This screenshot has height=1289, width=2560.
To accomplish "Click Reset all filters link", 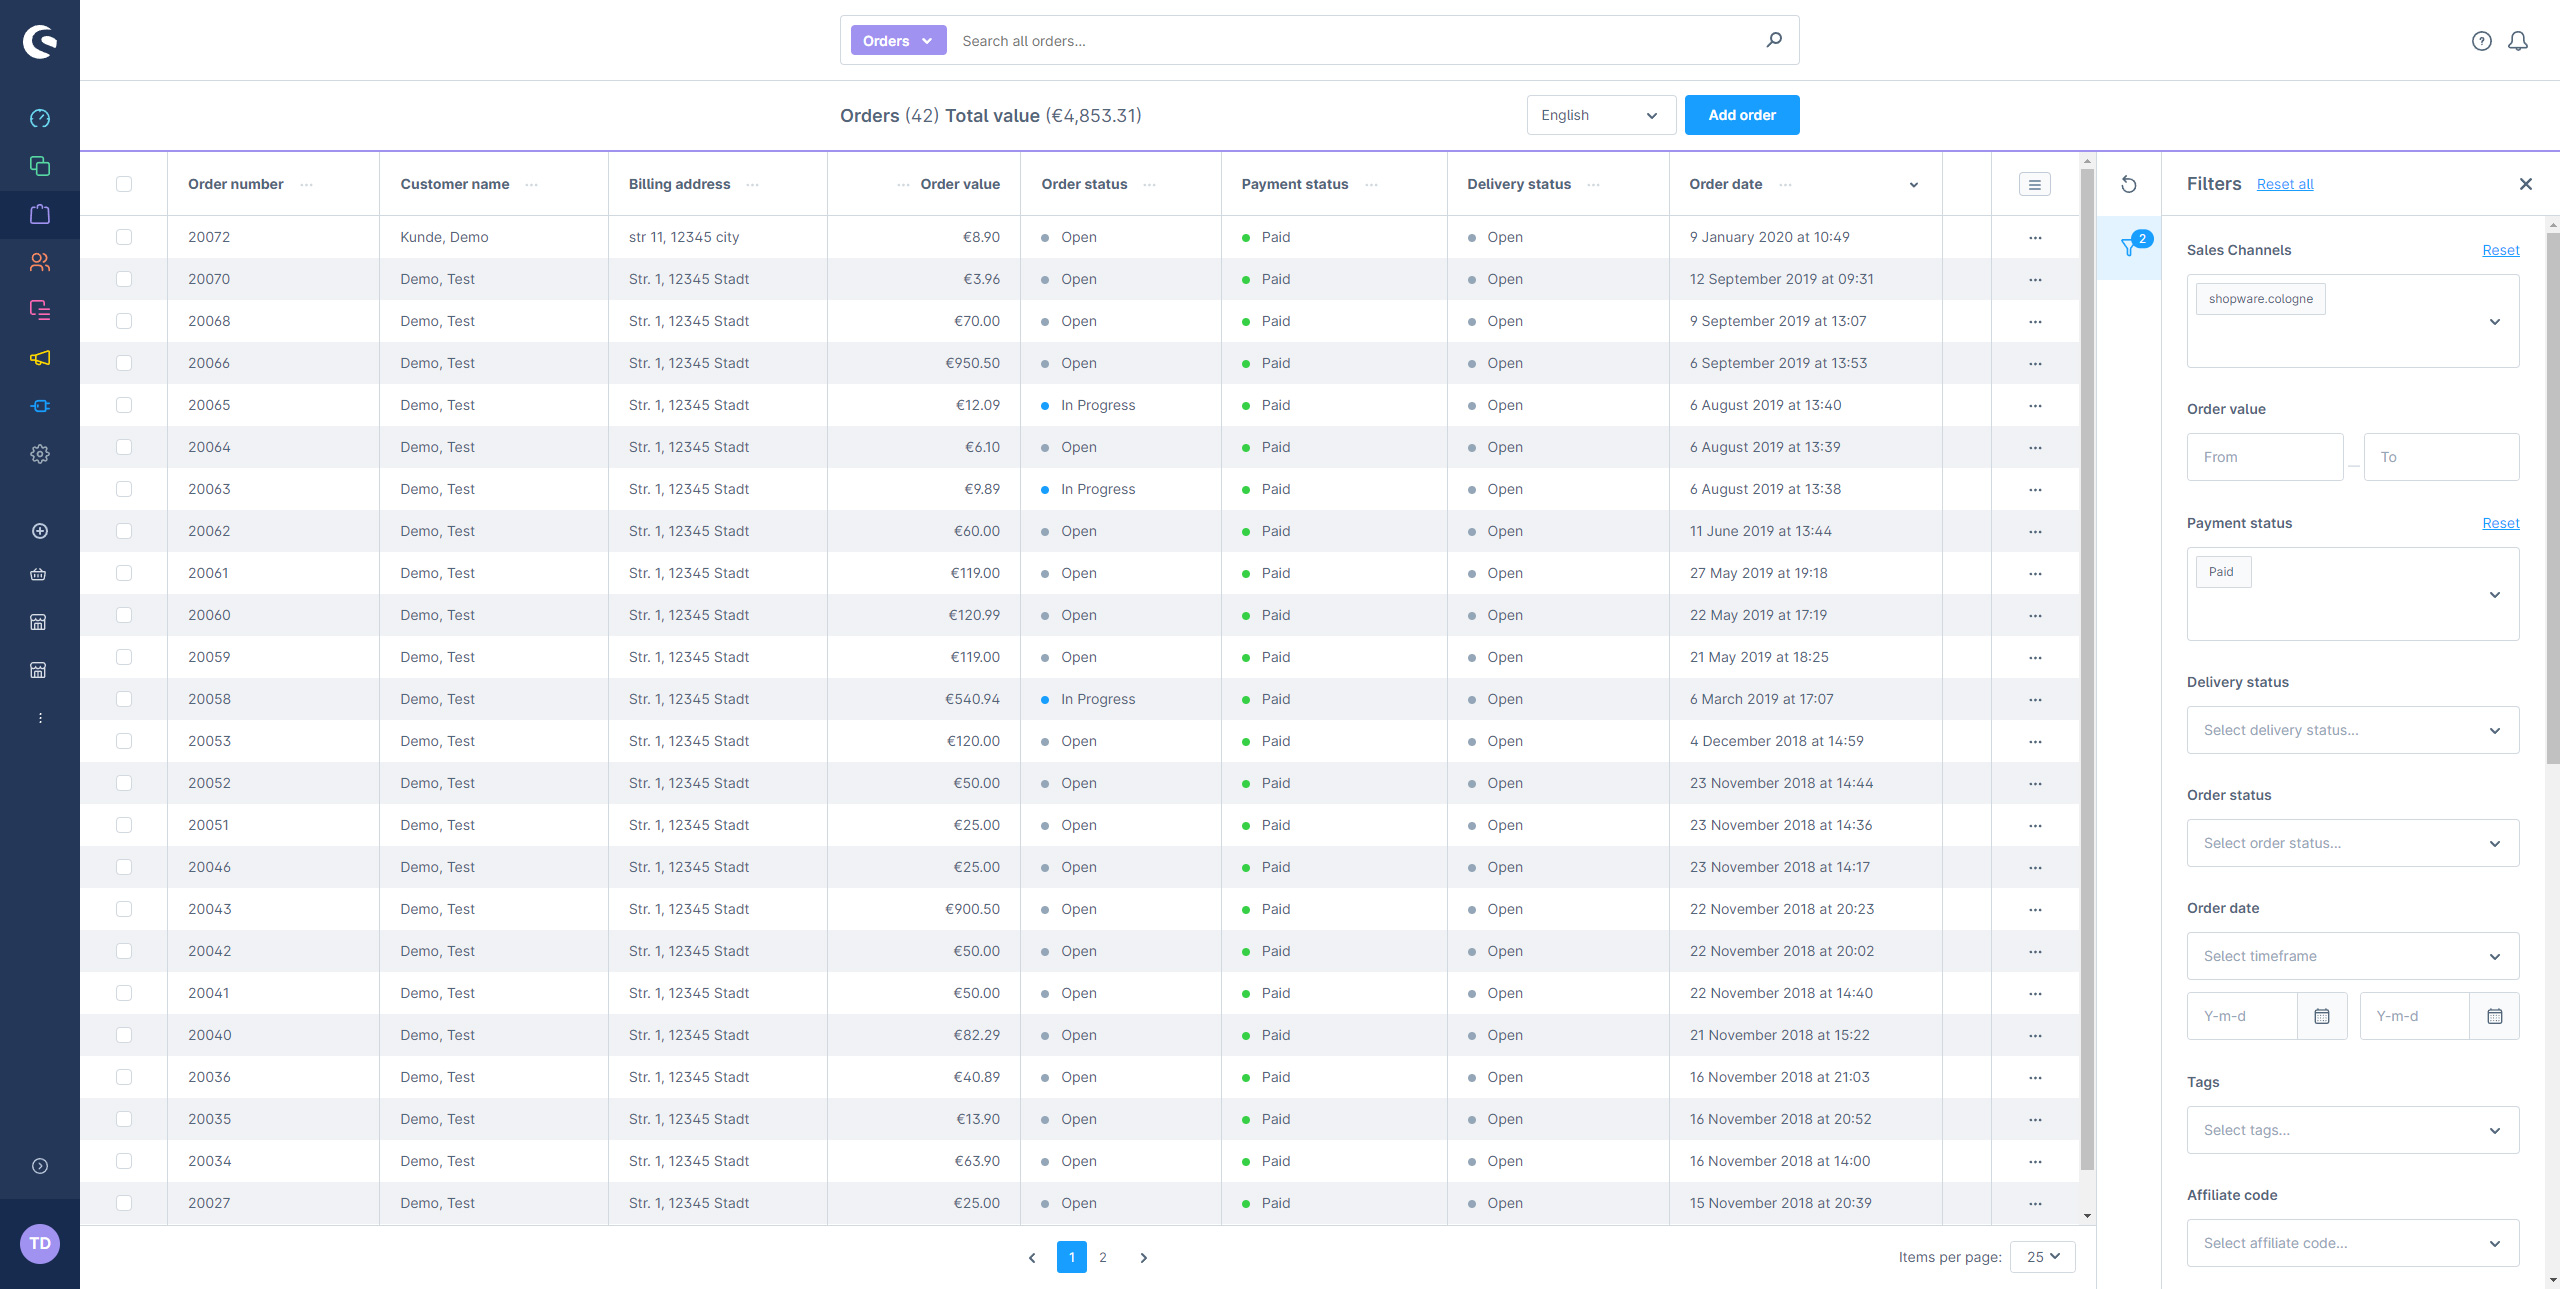I will 2284,184.
